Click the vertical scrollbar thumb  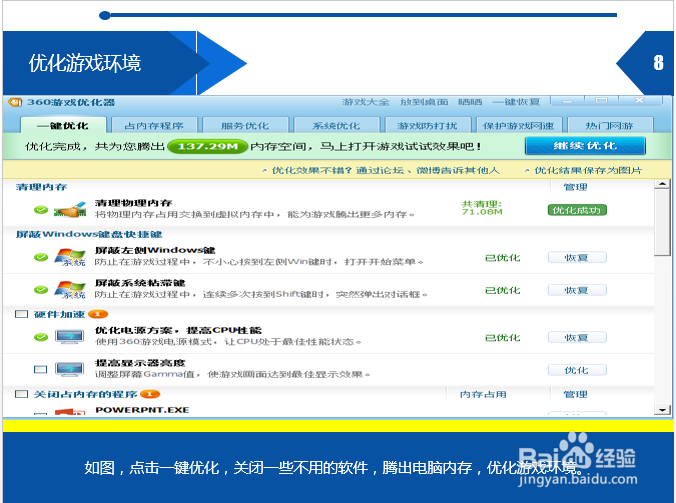coord(663,222)
